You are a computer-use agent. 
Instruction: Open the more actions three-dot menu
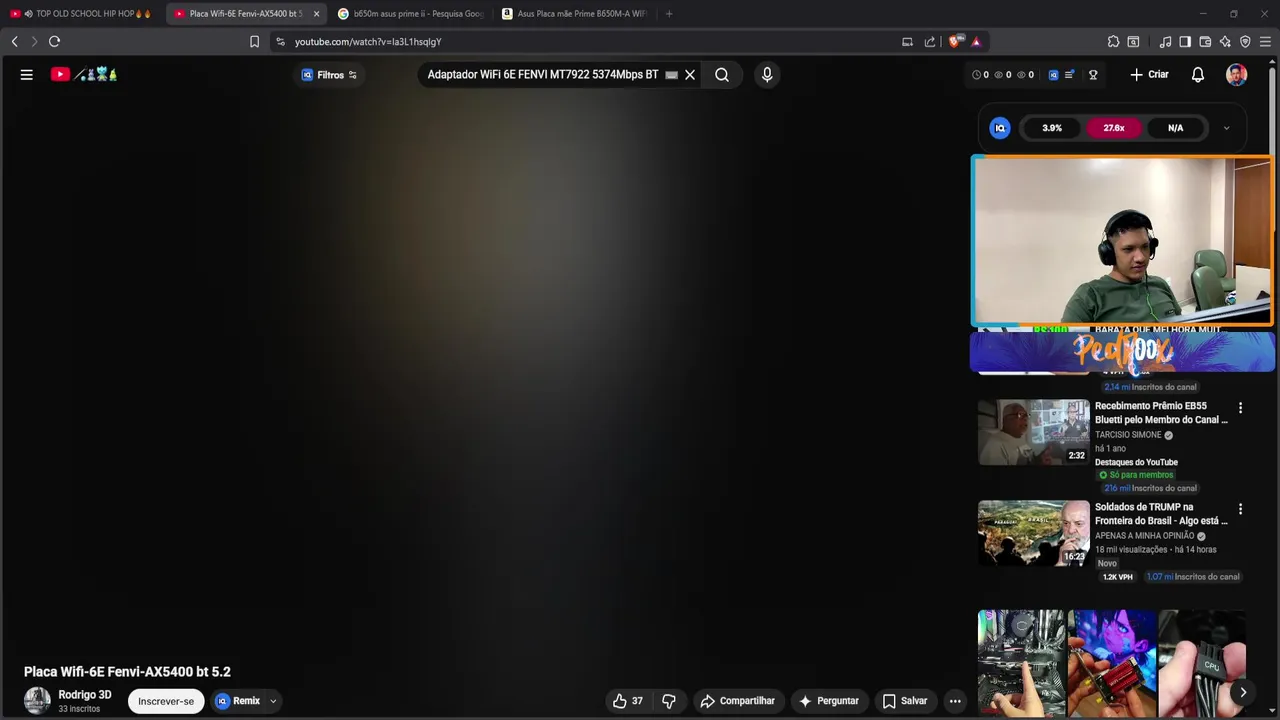[955, 701]
